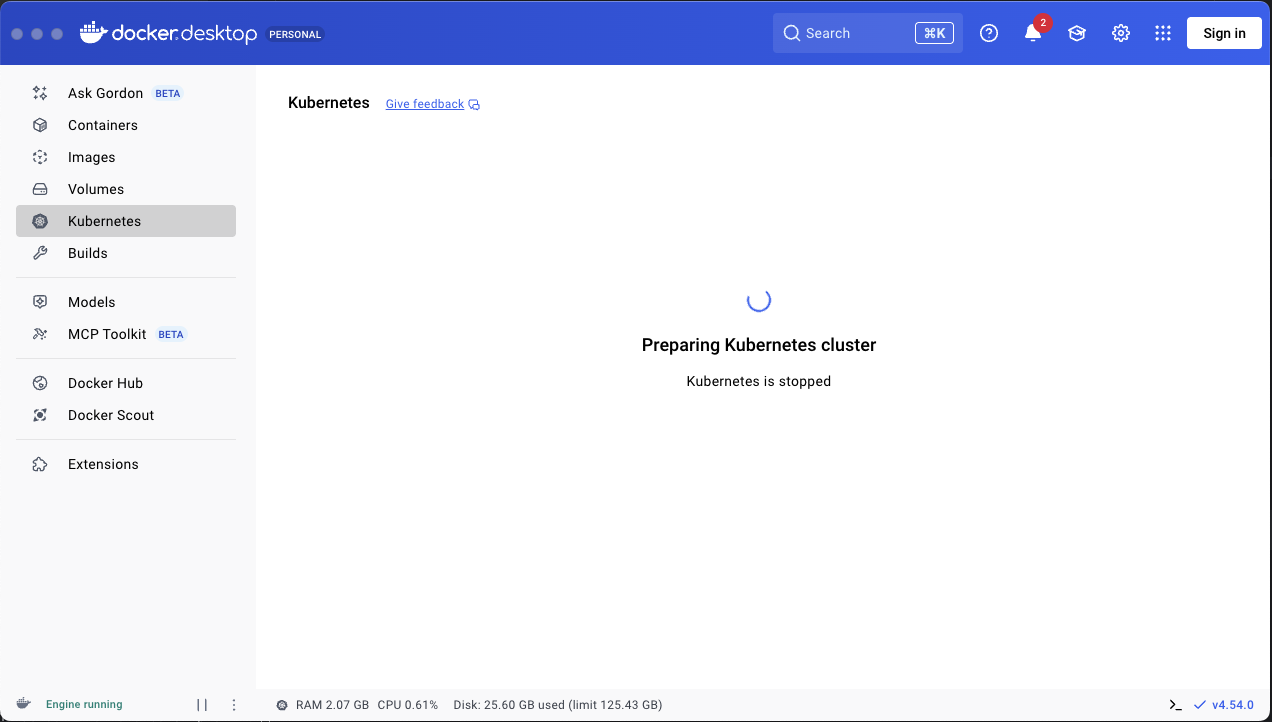This screenshot has width=1272, height=722.
Task: Click the Docker Desktop whale logo
Action: [x=93, y=32]
